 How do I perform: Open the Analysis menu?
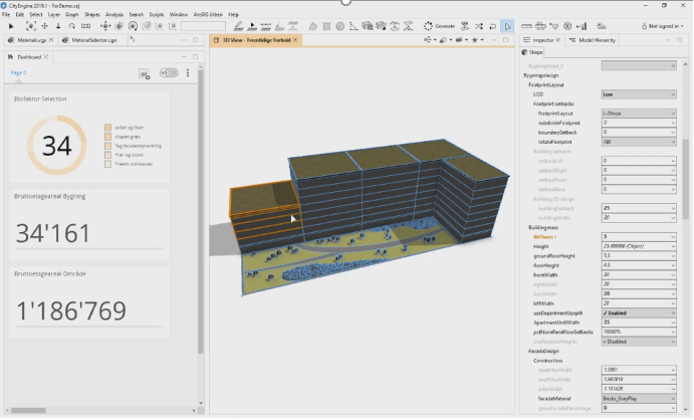point(115,15)
